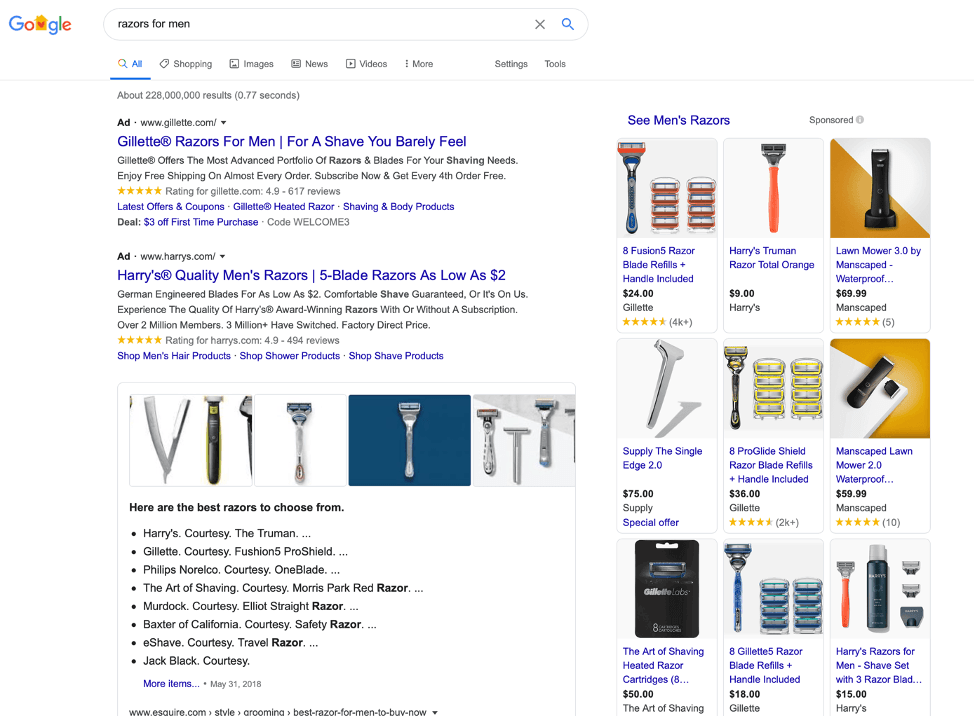This screenshot has width=974, height=716.
Task: Click Gillette Heated Razor sitelink
Action: point(283,207)
